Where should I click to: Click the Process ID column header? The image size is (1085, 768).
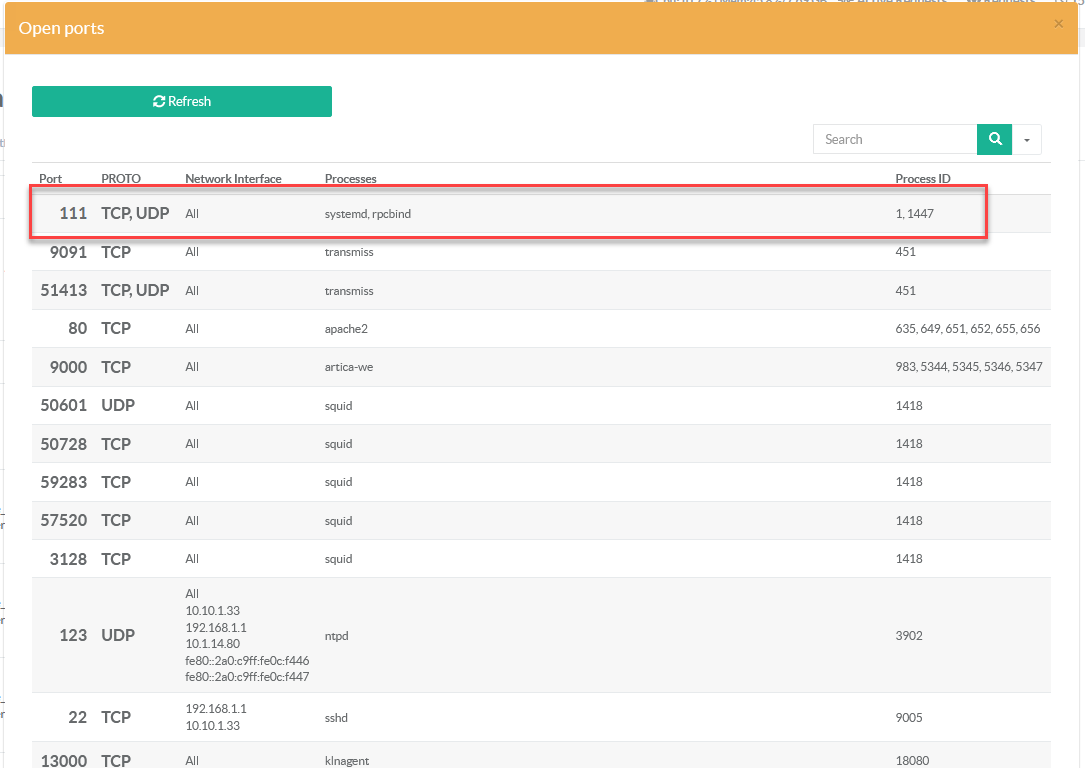click(x=922, y=179)
